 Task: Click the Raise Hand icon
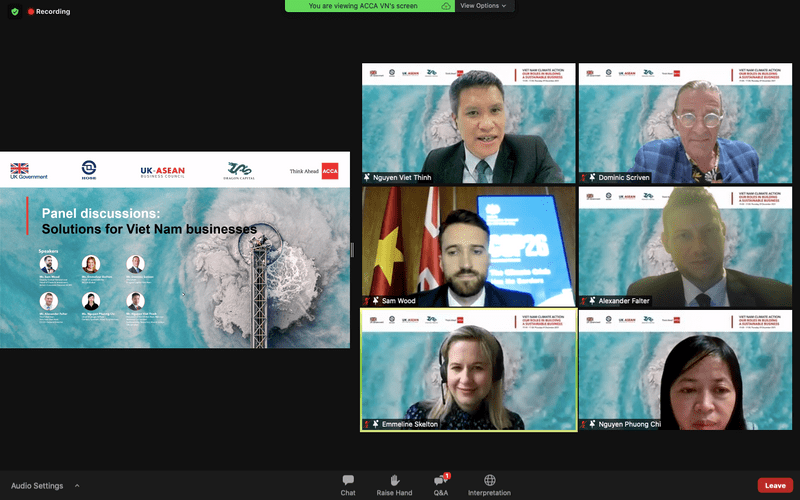coord(394,485)
